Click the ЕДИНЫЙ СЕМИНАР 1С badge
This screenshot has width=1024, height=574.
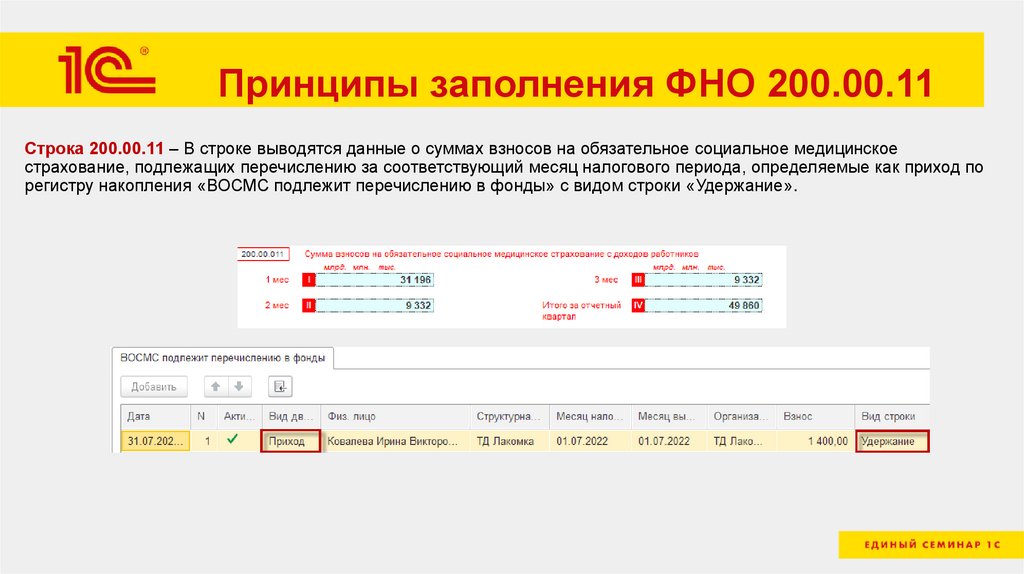coord(931,544)
